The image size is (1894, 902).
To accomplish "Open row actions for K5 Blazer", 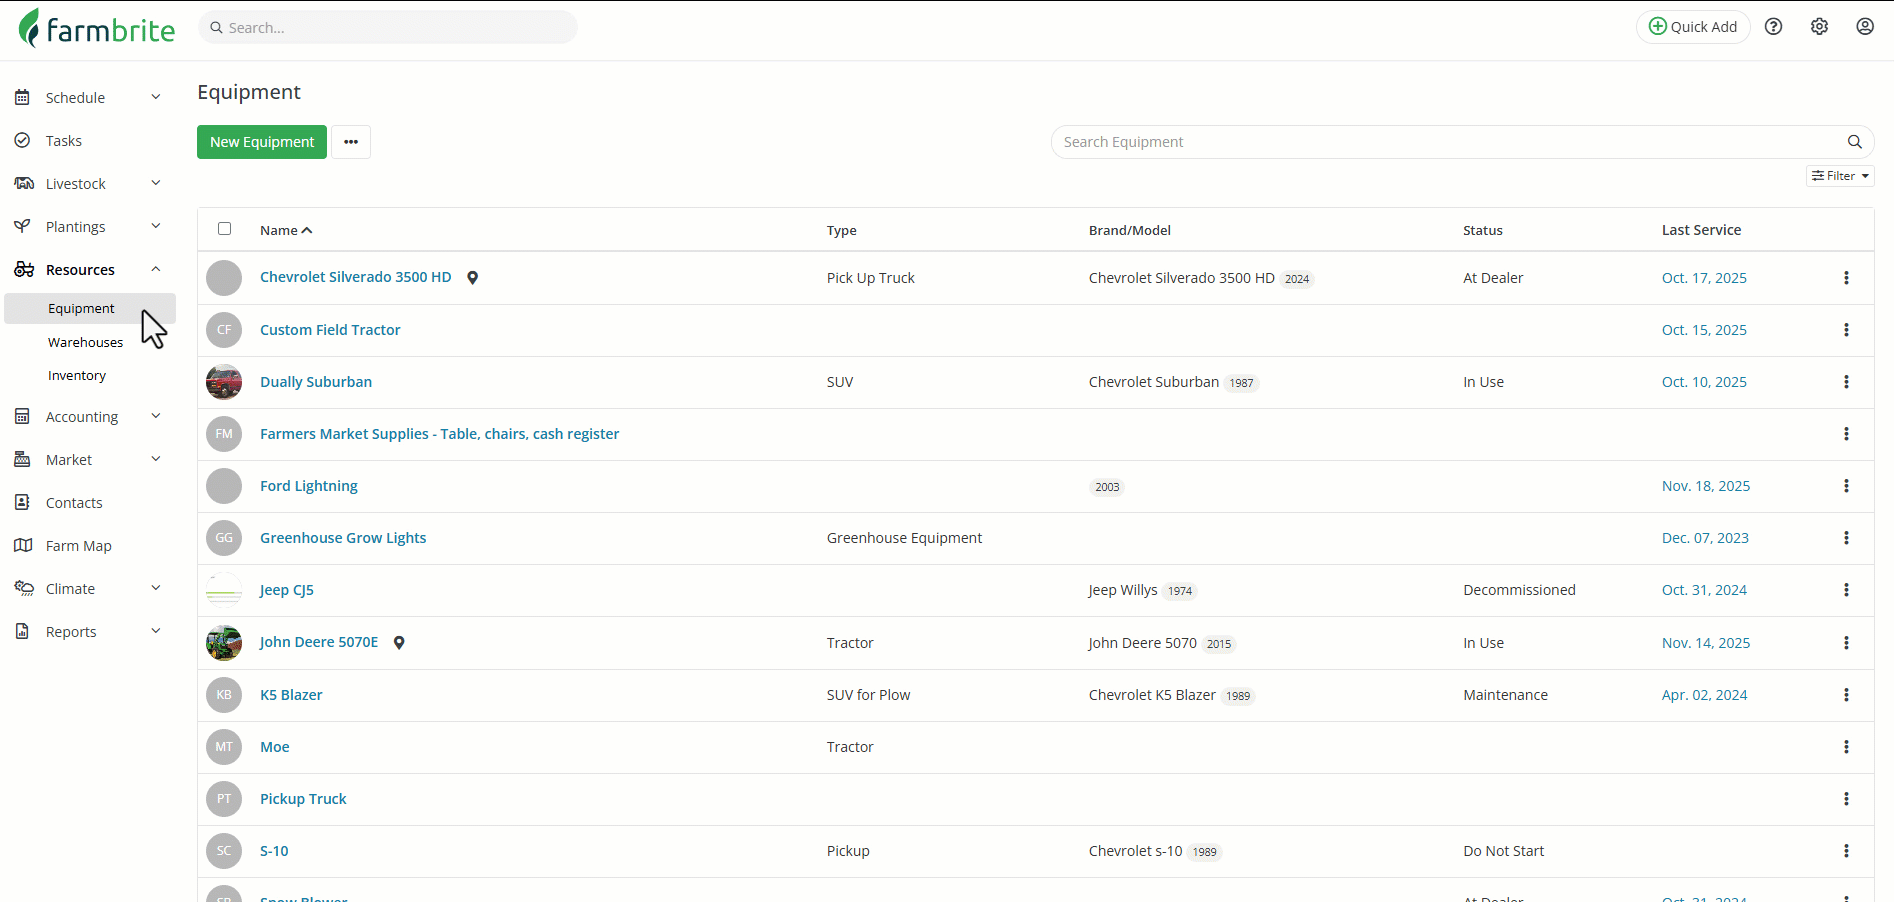I will tap(1846, 695).
